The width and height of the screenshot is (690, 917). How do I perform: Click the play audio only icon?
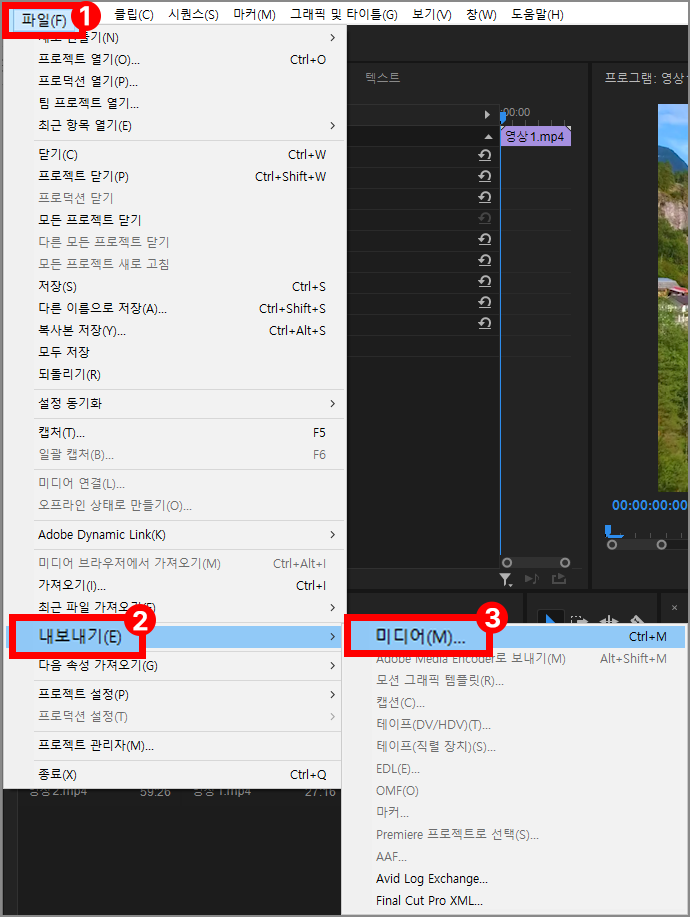click(532, 579)
